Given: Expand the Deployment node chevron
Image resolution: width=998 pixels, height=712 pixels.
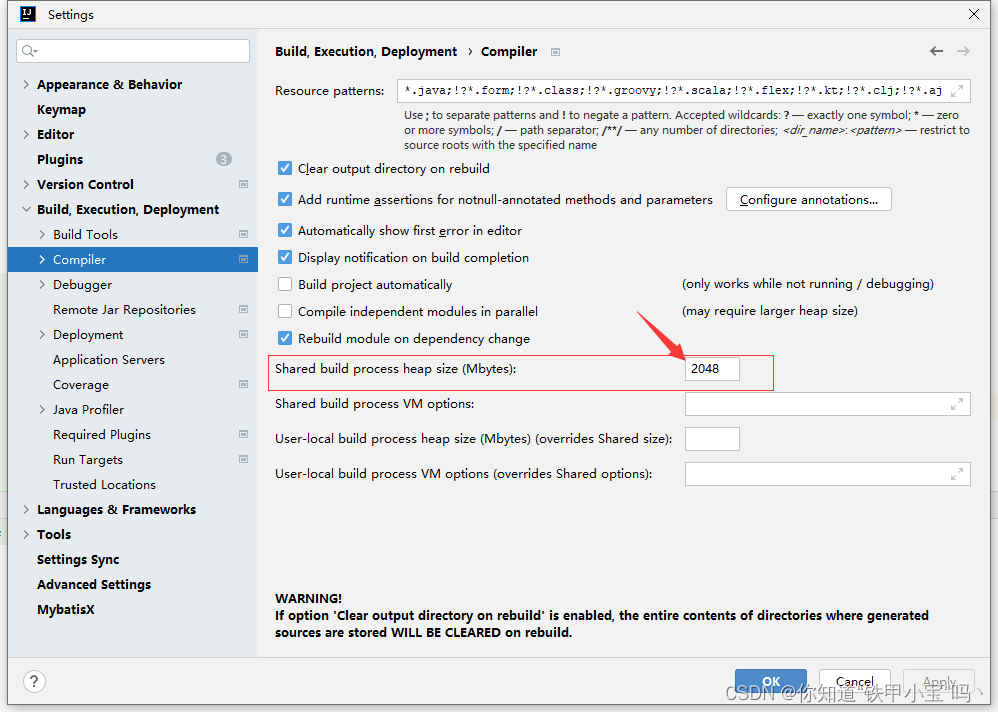Looking at the screenshot, I should point(42,335).
